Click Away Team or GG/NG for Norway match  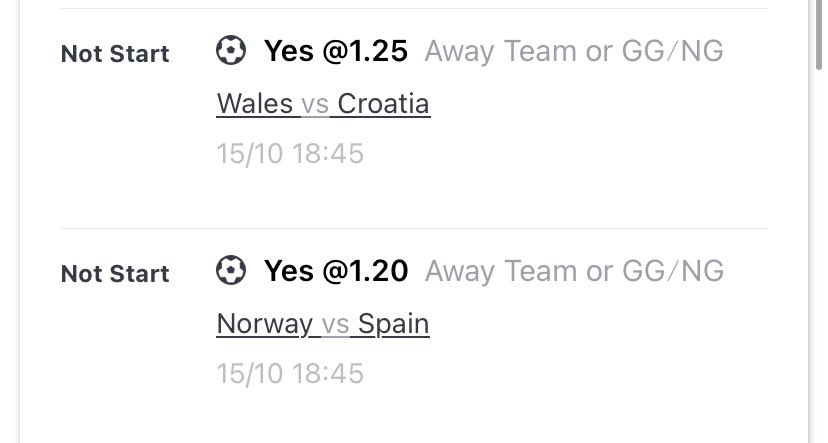[574, 271]
